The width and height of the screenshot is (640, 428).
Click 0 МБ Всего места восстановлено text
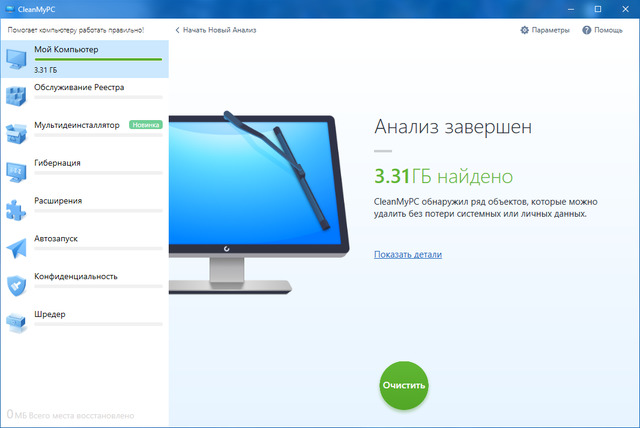pos(70,415)
